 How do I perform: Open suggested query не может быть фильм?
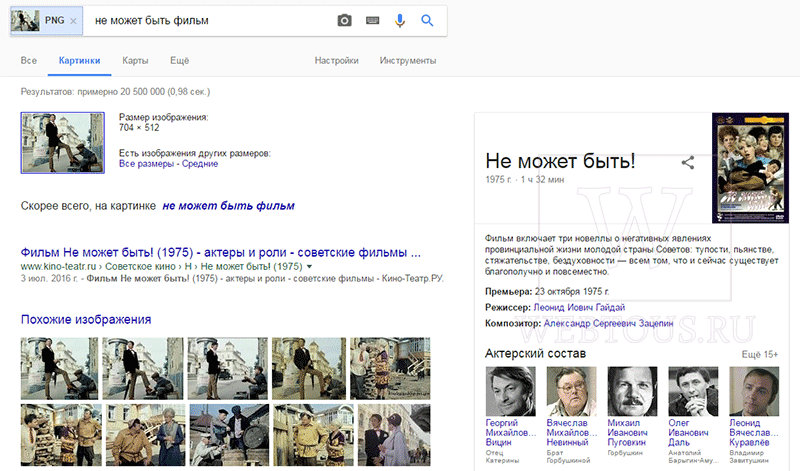click(x=229, y=206)
